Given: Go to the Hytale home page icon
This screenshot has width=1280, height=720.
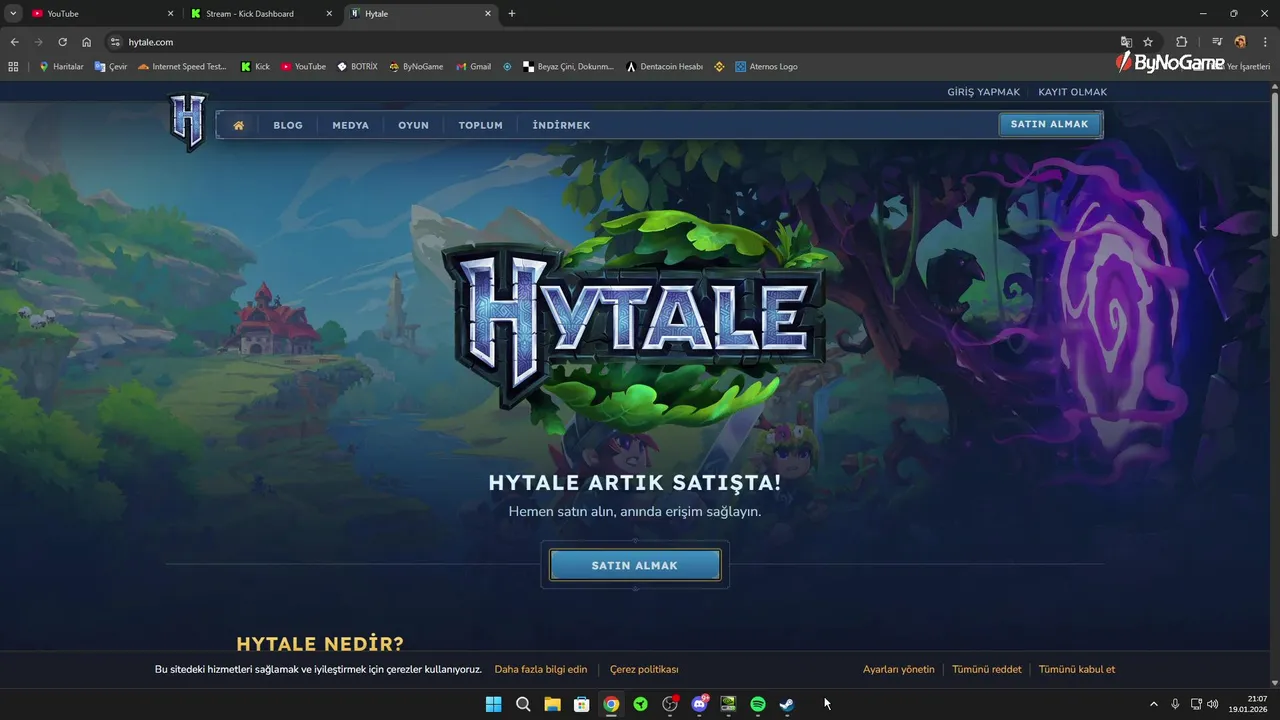Looking at the screenshot, I should 239,126.
